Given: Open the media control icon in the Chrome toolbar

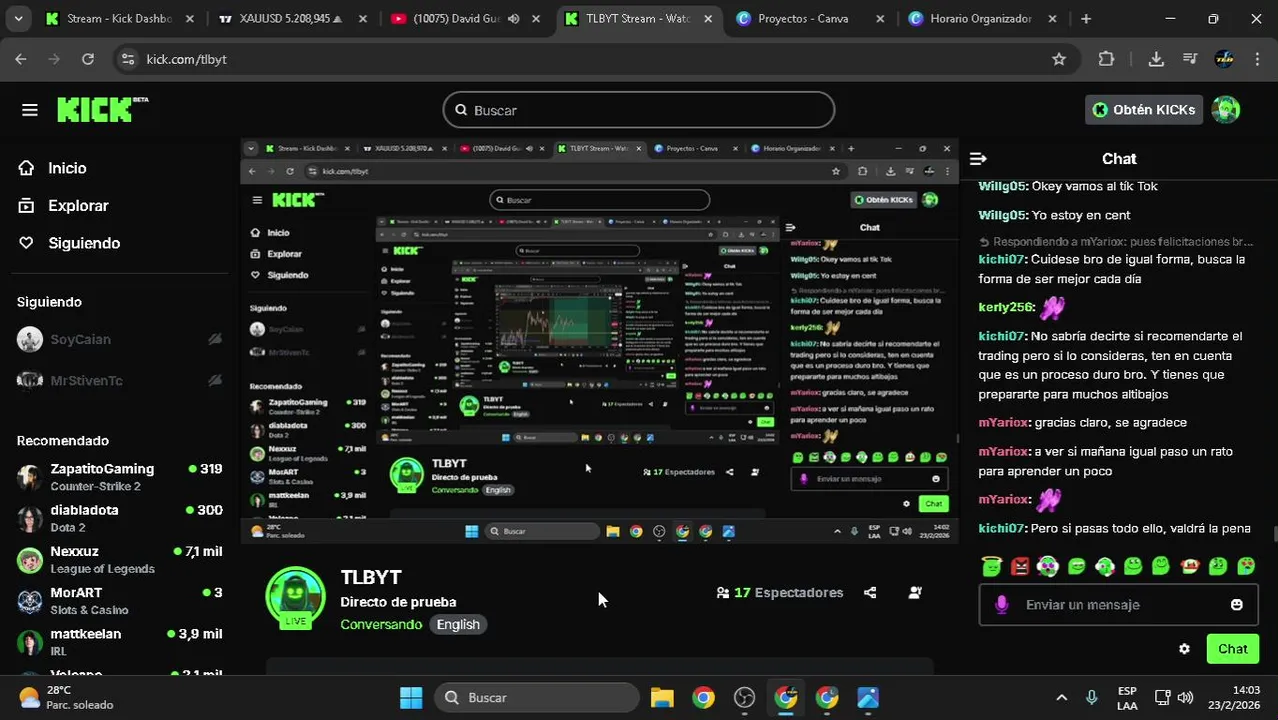Looking at the screenshot, I should click(1190, 59).
